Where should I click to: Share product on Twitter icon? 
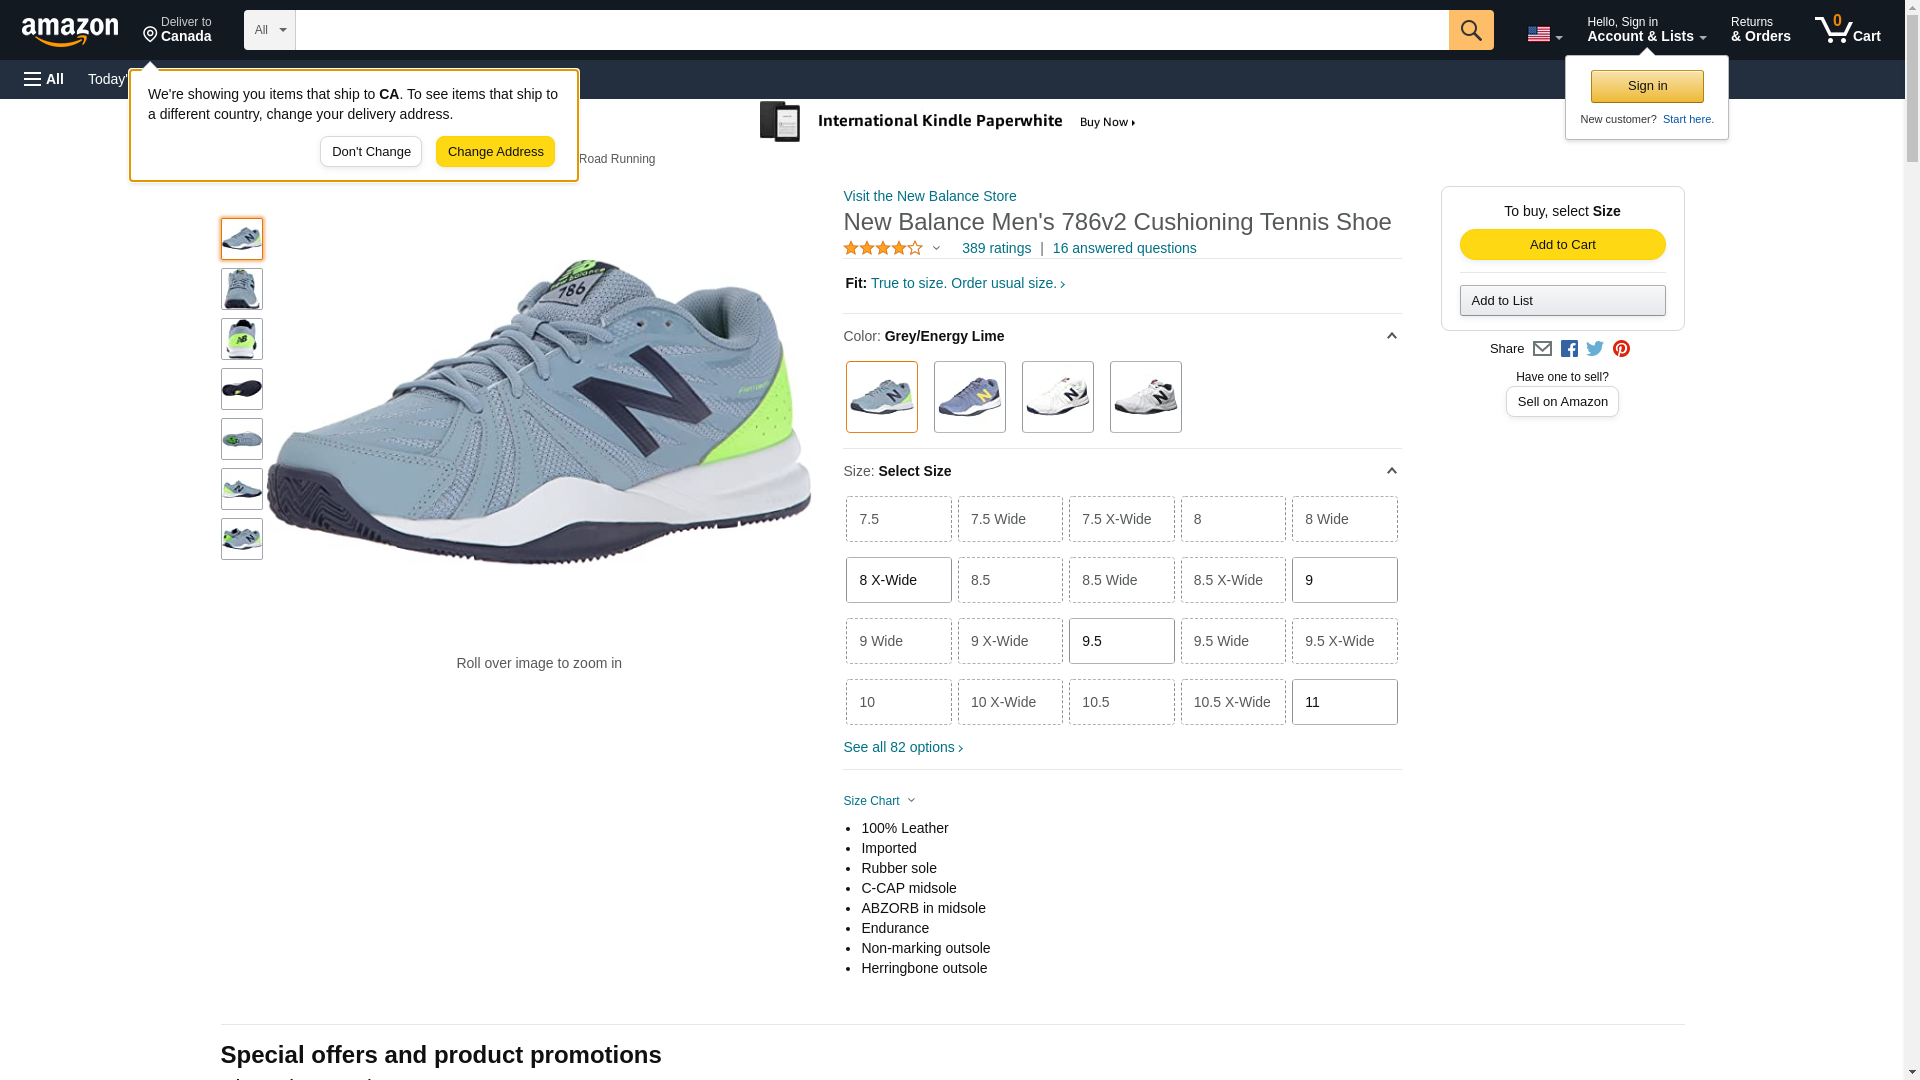(1595, 349)
